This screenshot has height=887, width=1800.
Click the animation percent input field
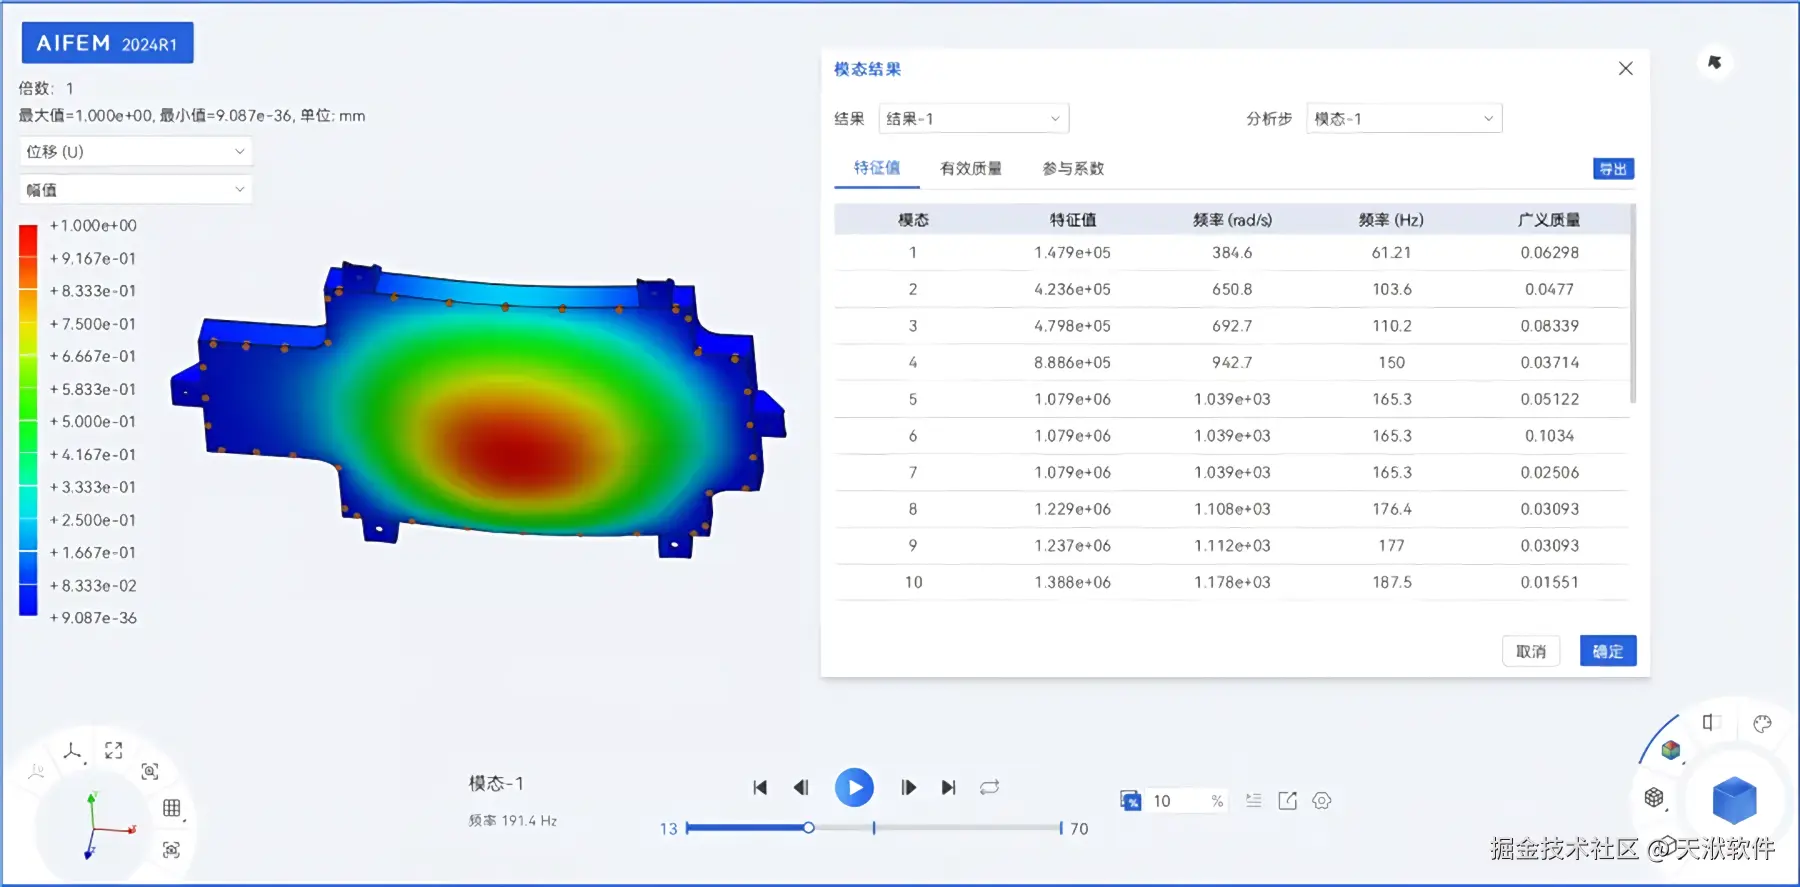(x=1185, y=801)
